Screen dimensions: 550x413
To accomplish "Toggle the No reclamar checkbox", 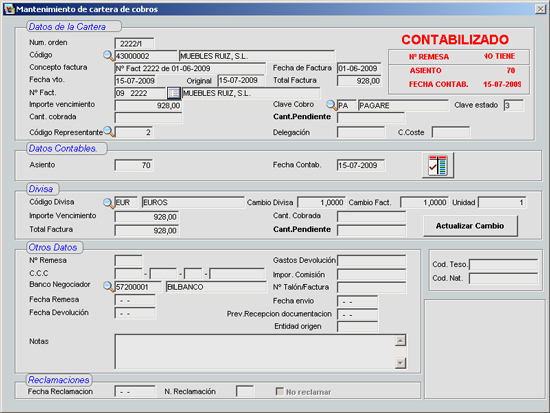I will (280, 391).
